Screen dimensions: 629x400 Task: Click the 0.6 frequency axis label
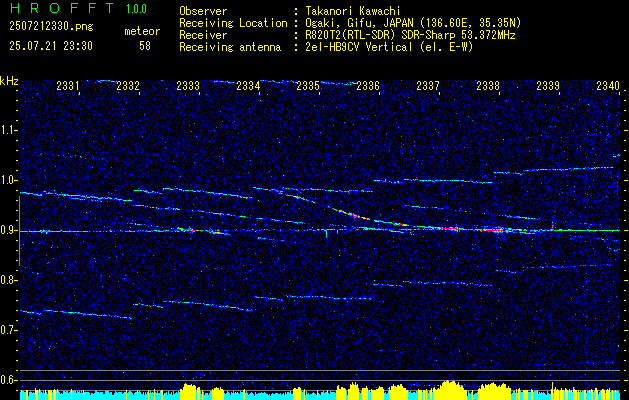pos(9,380)
